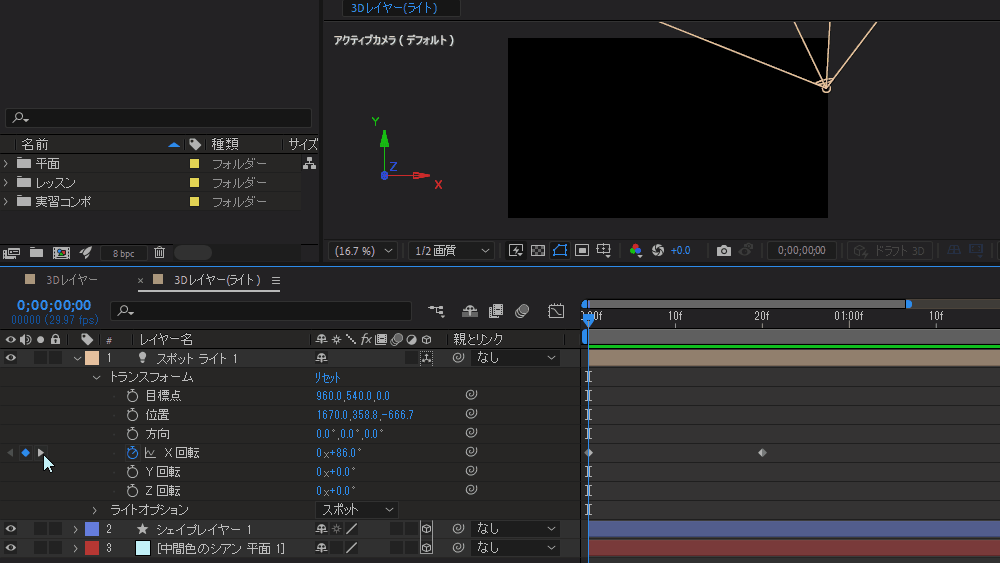Toggle Draft 3D button
1000x563 pixels.
tap(890, 251)
